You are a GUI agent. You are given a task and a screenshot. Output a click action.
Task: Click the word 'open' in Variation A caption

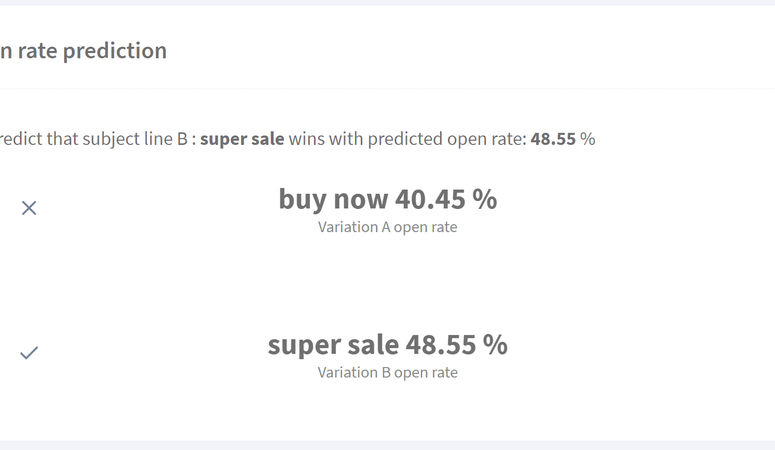[x=407, y=227]
